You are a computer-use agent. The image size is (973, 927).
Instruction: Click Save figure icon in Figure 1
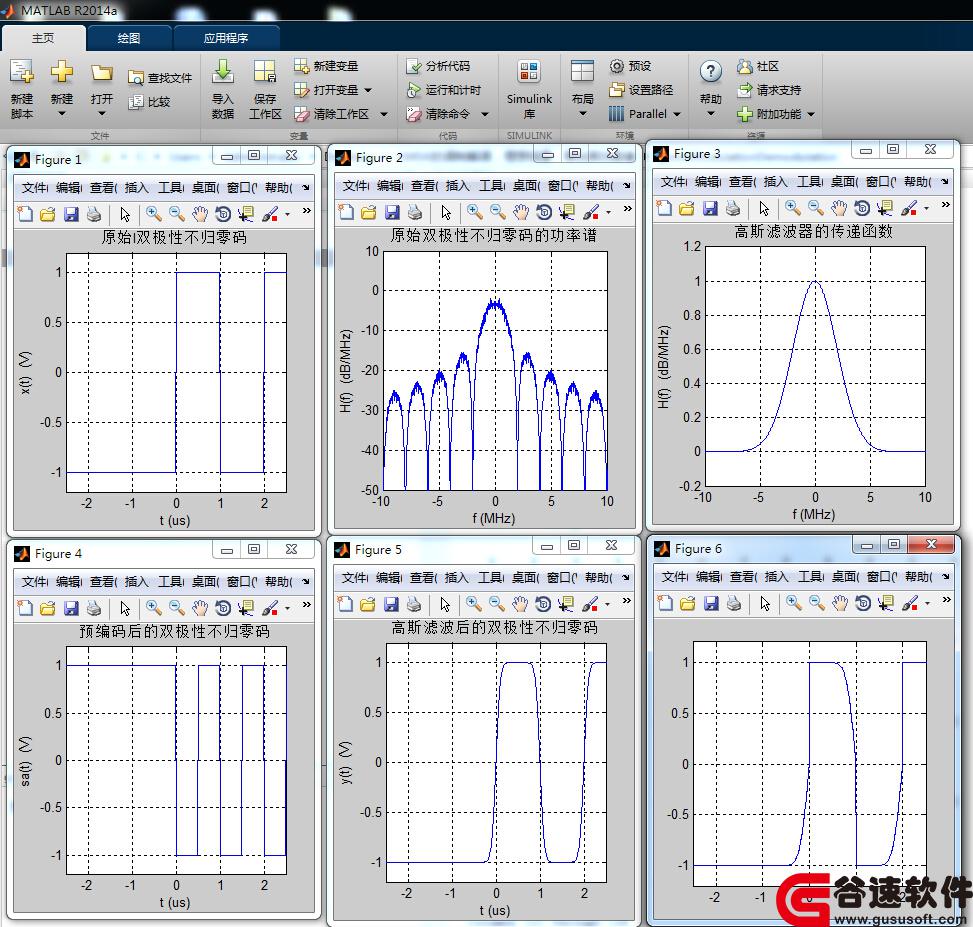tap(71, 214)
